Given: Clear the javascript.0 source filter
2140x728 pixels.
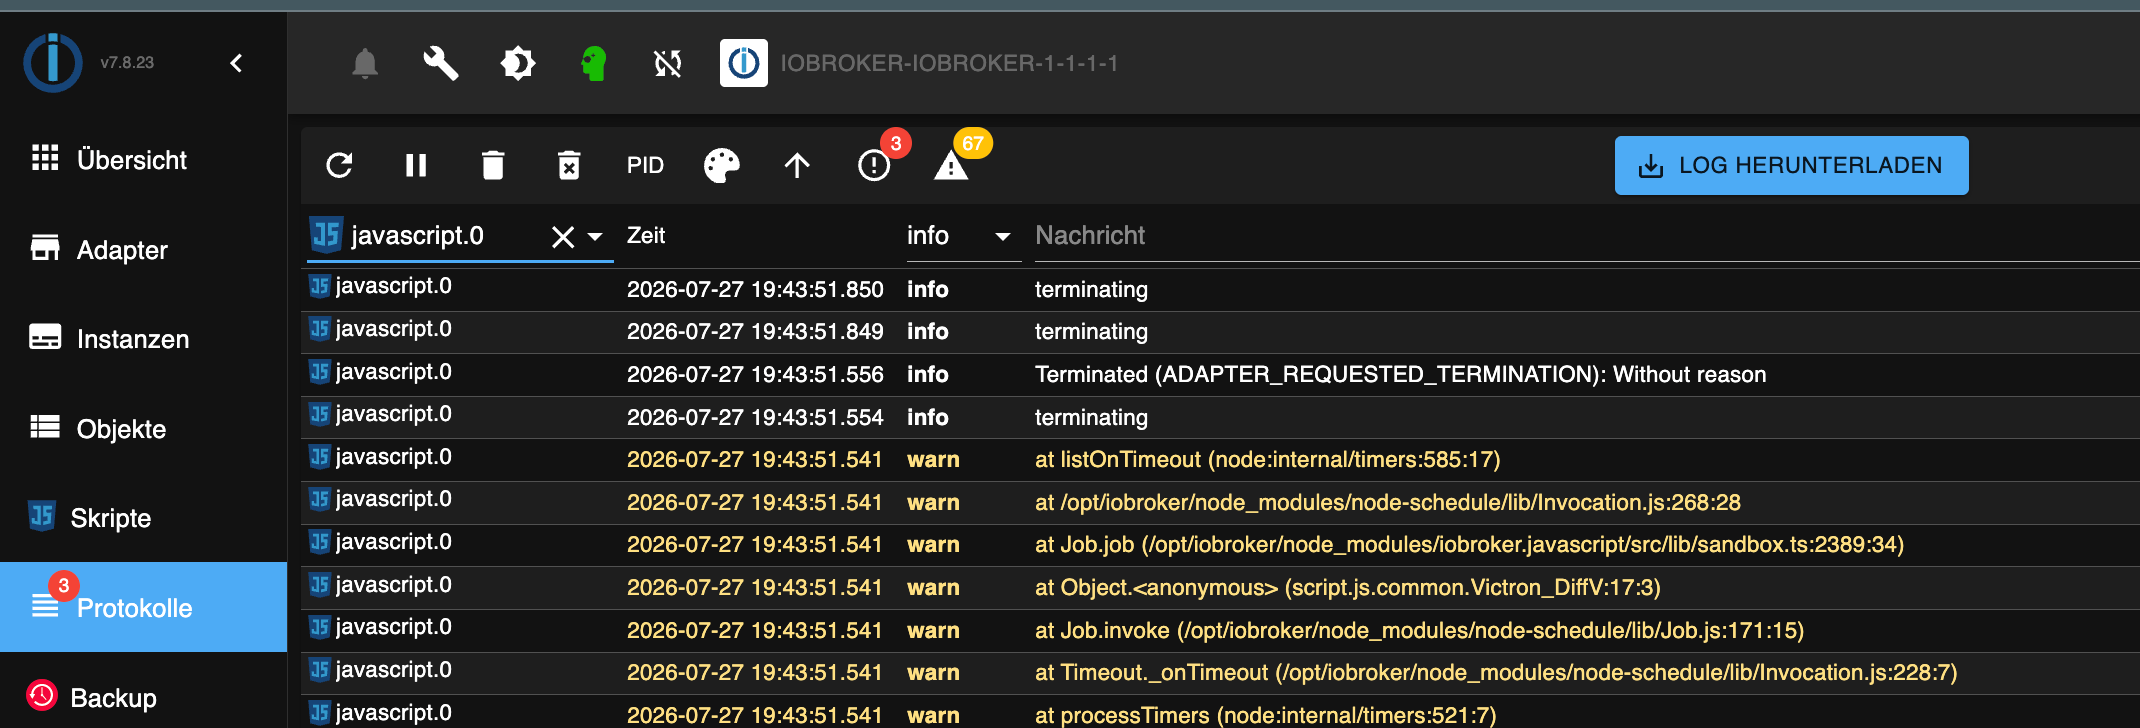Looking at the screenshot, I should pos(563,236).
